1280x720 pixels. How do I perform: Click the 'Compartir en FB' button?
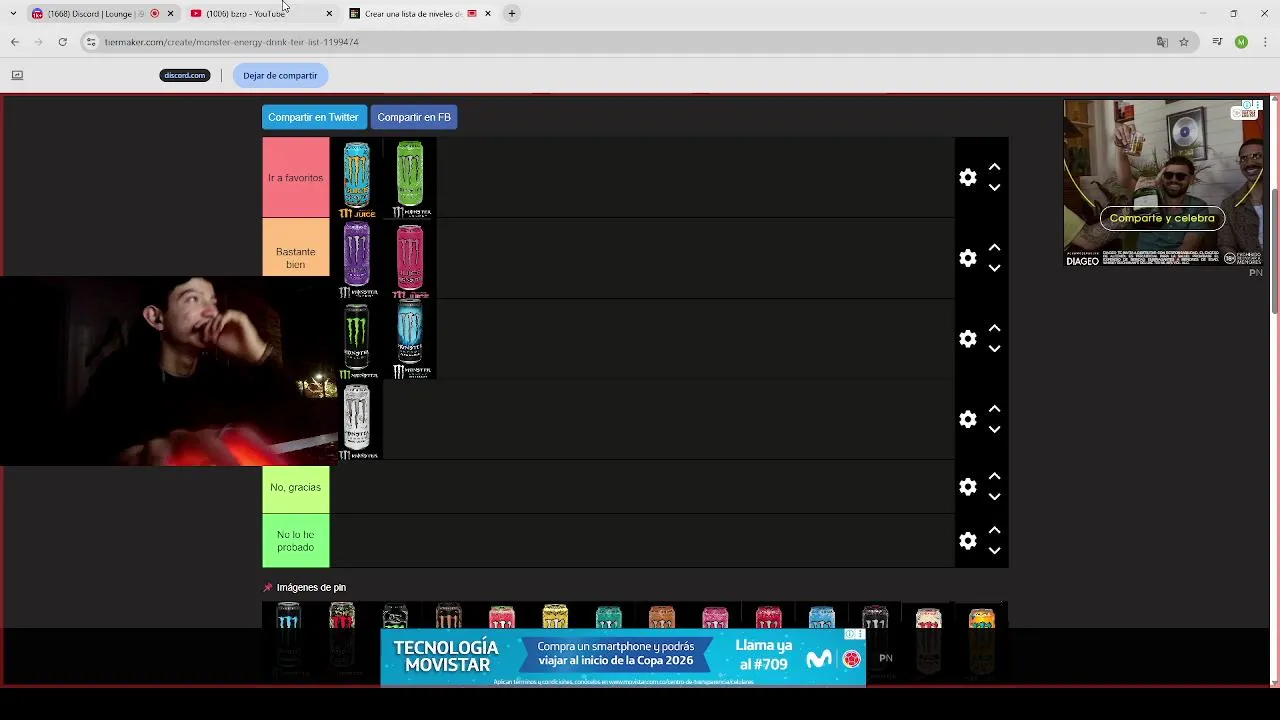[414, 117]
